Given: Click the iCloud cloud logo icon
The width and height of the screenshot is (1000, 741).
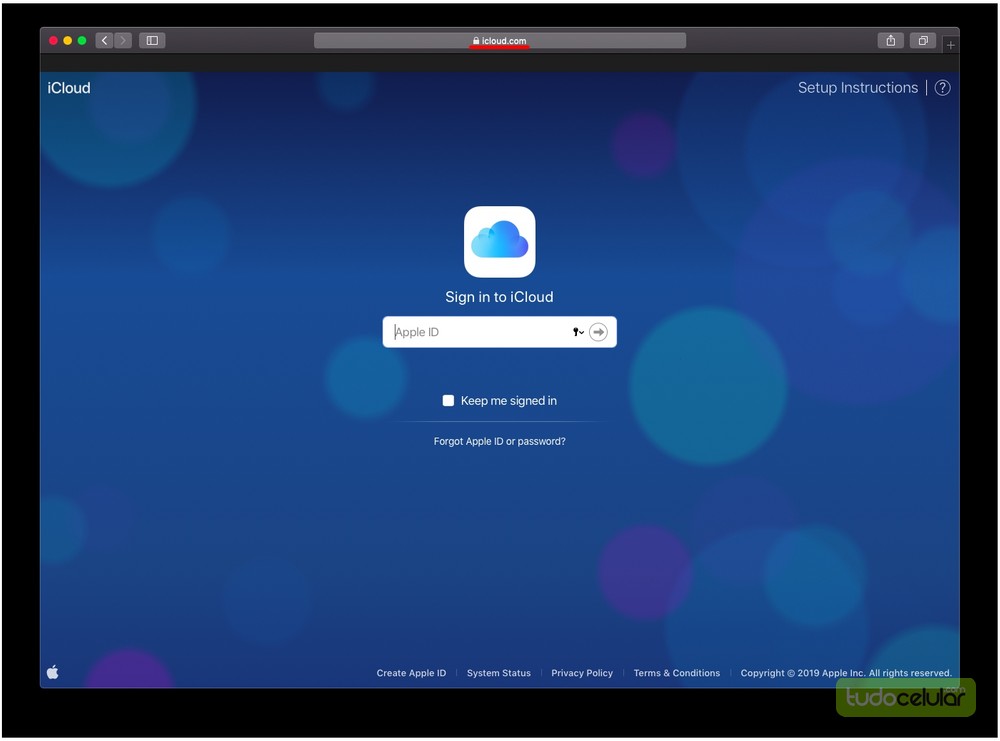Looking at the screenshot, I should coord(499,242).
